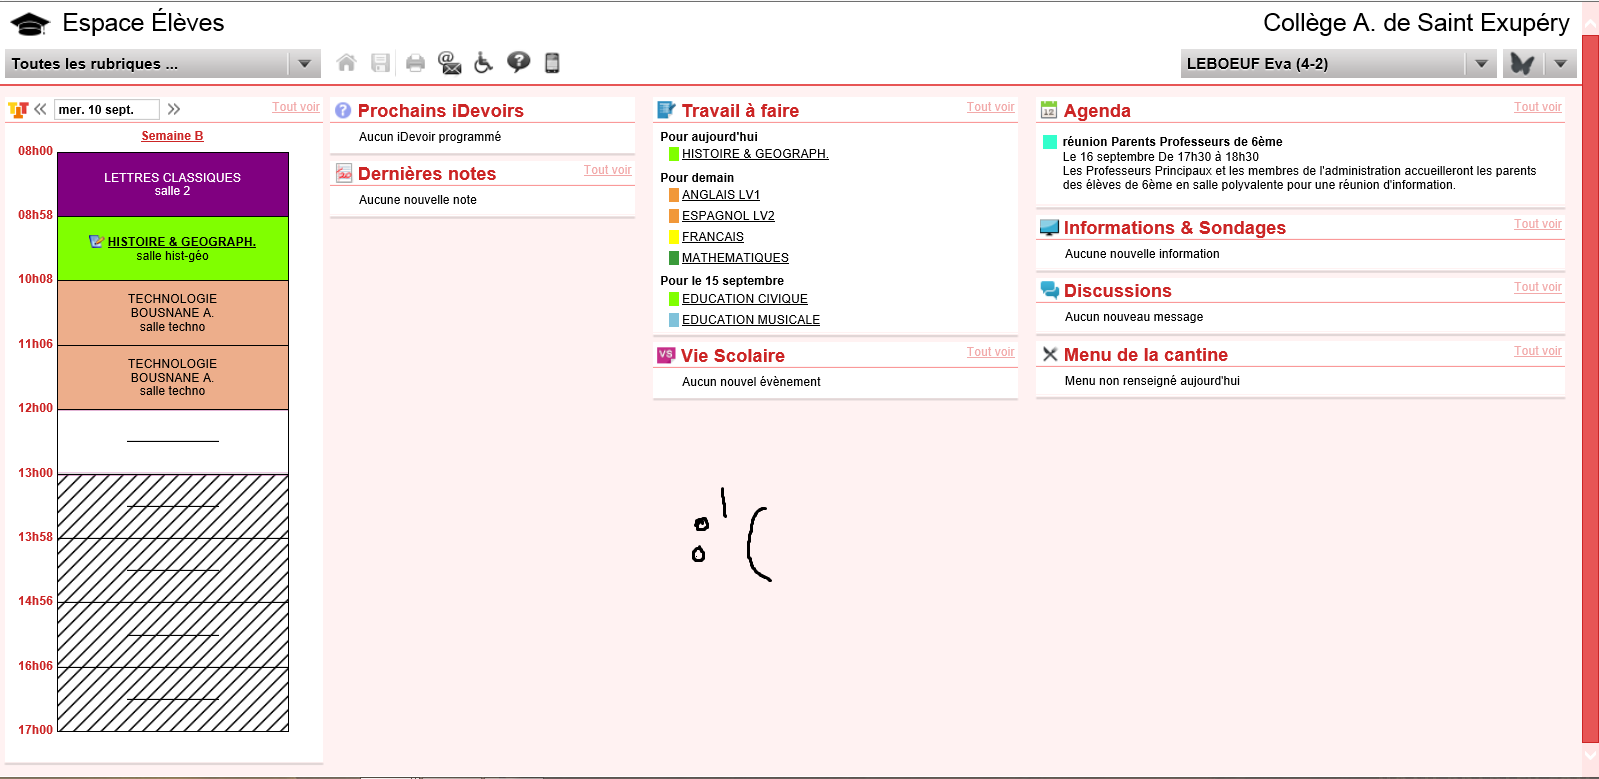This screenshot has height=779, width=1599.
Task: Go to the next day with double-right arrows
Action: pos(174,109)
